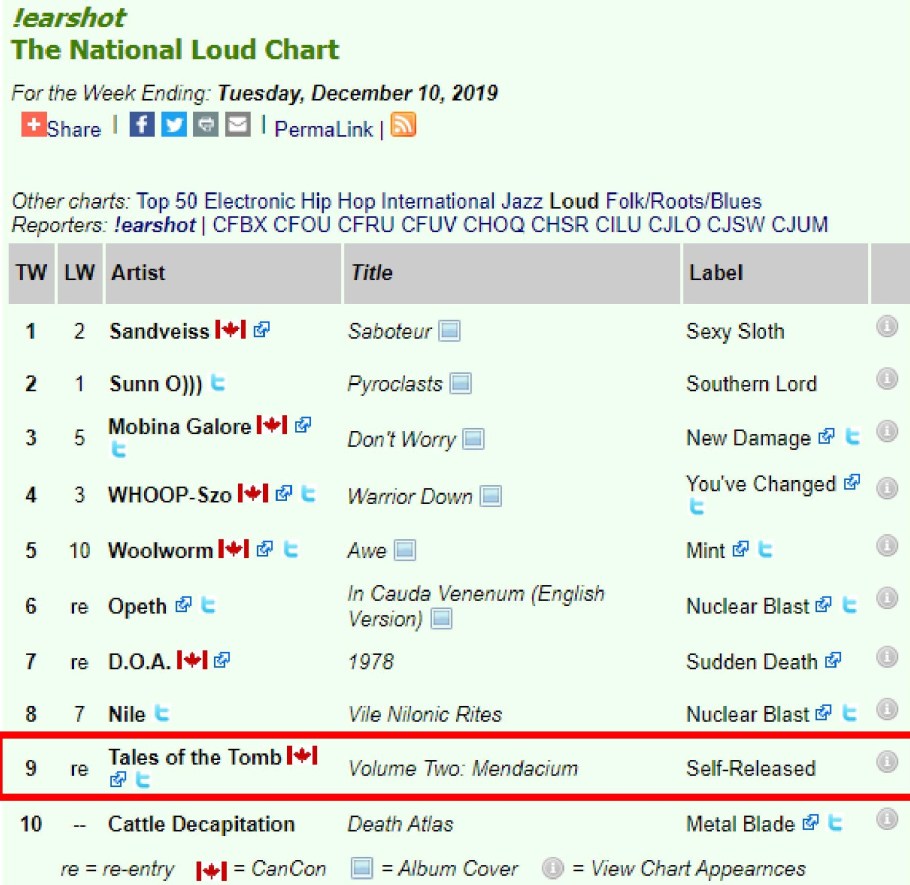This screenshot has width=910, height=885.
Task: Open Sandveiss external website icon
Action: click(x=261, y=330)
